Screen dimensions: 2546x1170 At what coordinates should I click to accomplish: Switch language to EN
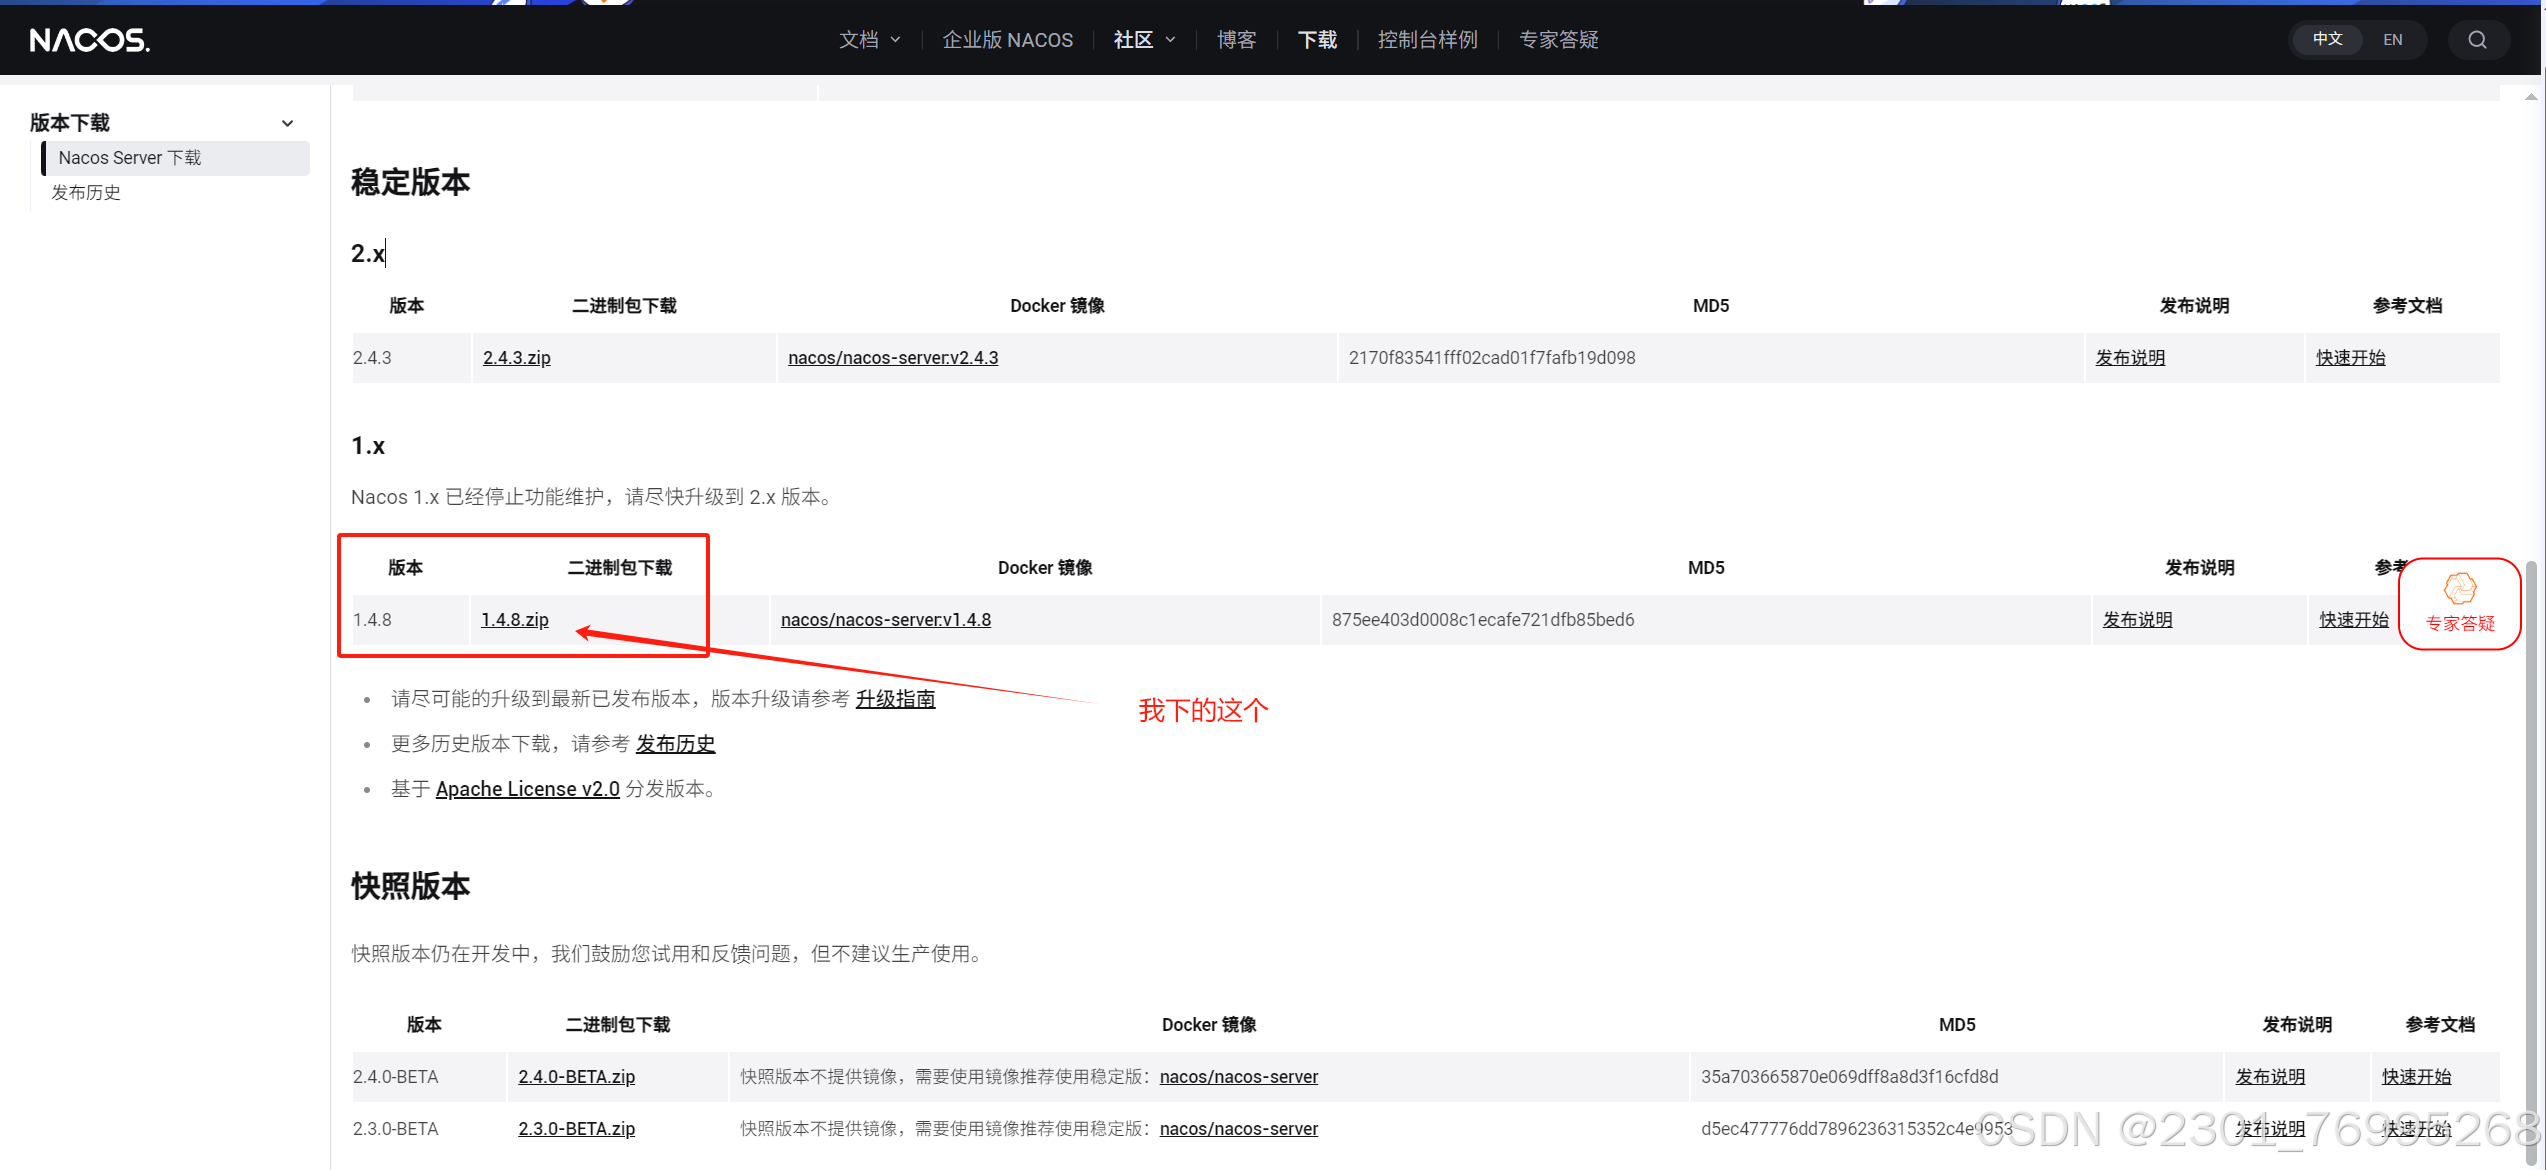(x=2392, y=40)
